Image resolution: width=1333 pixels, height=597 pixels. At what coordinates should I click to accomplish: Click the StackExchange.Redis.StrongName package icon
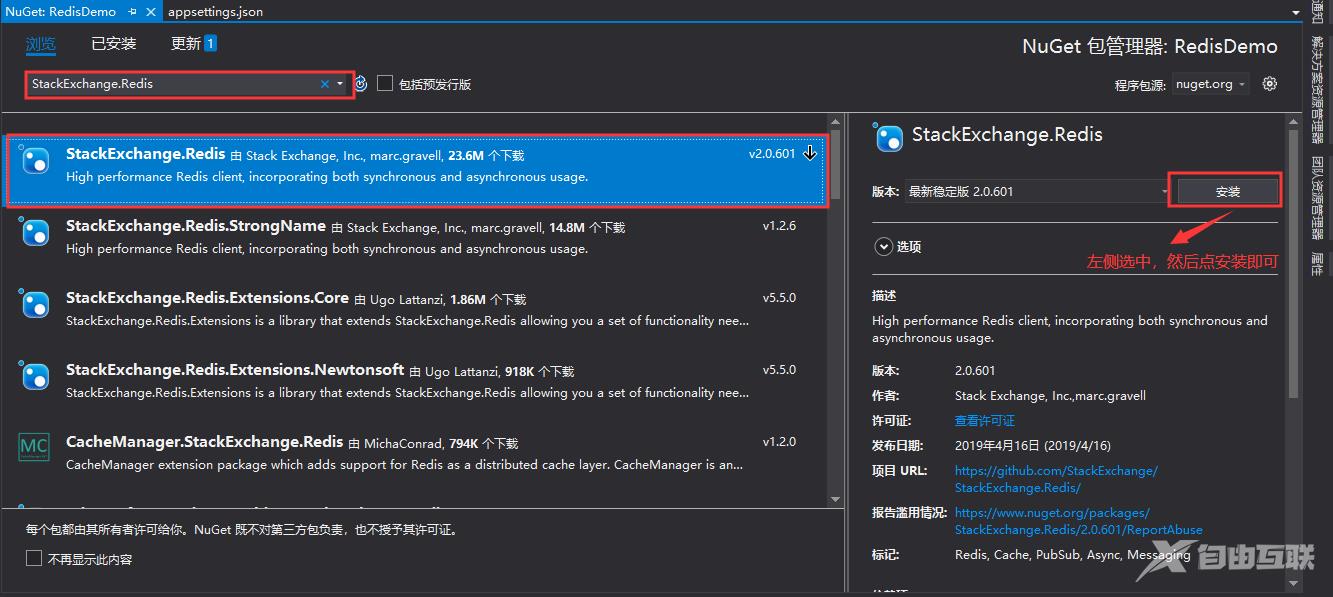click(x=35, y=233)
